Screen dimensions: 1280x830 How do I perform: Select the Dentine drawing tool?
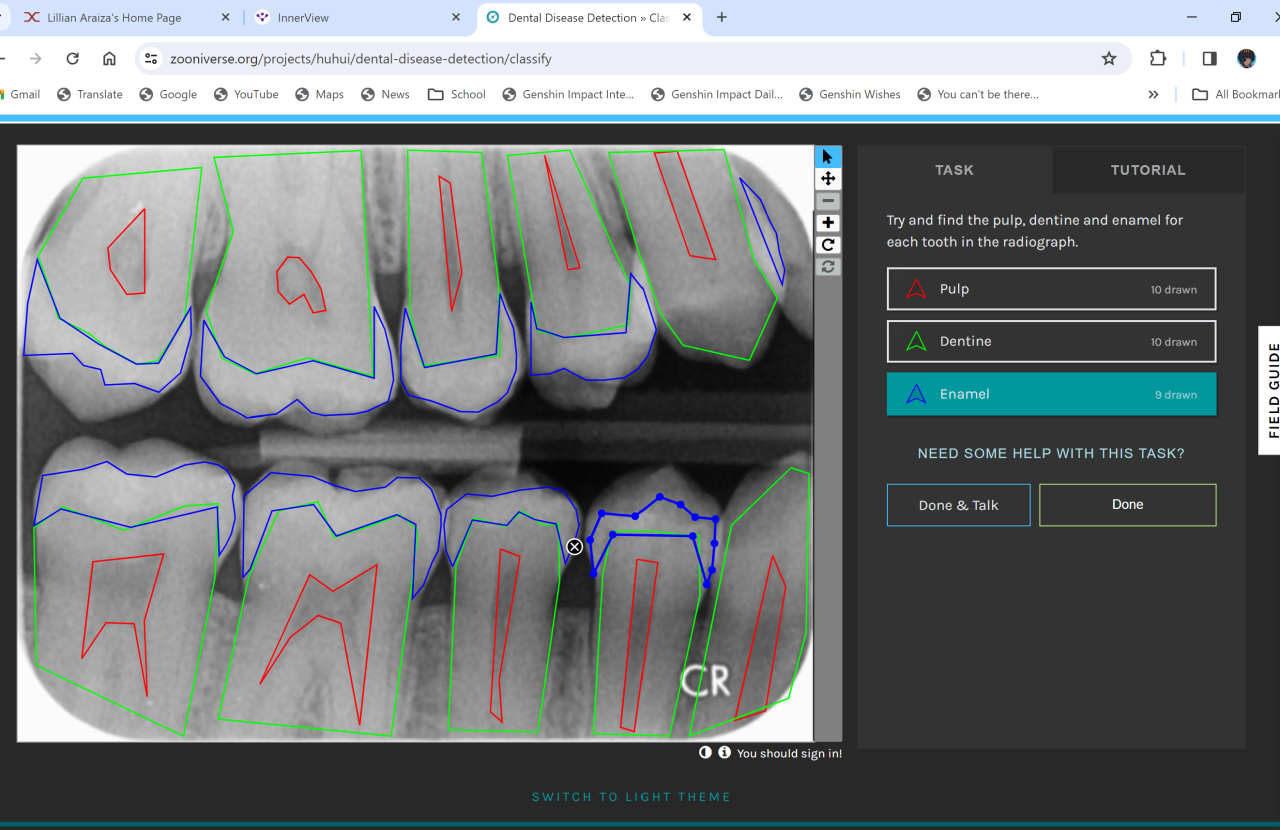coord(1051,342)
